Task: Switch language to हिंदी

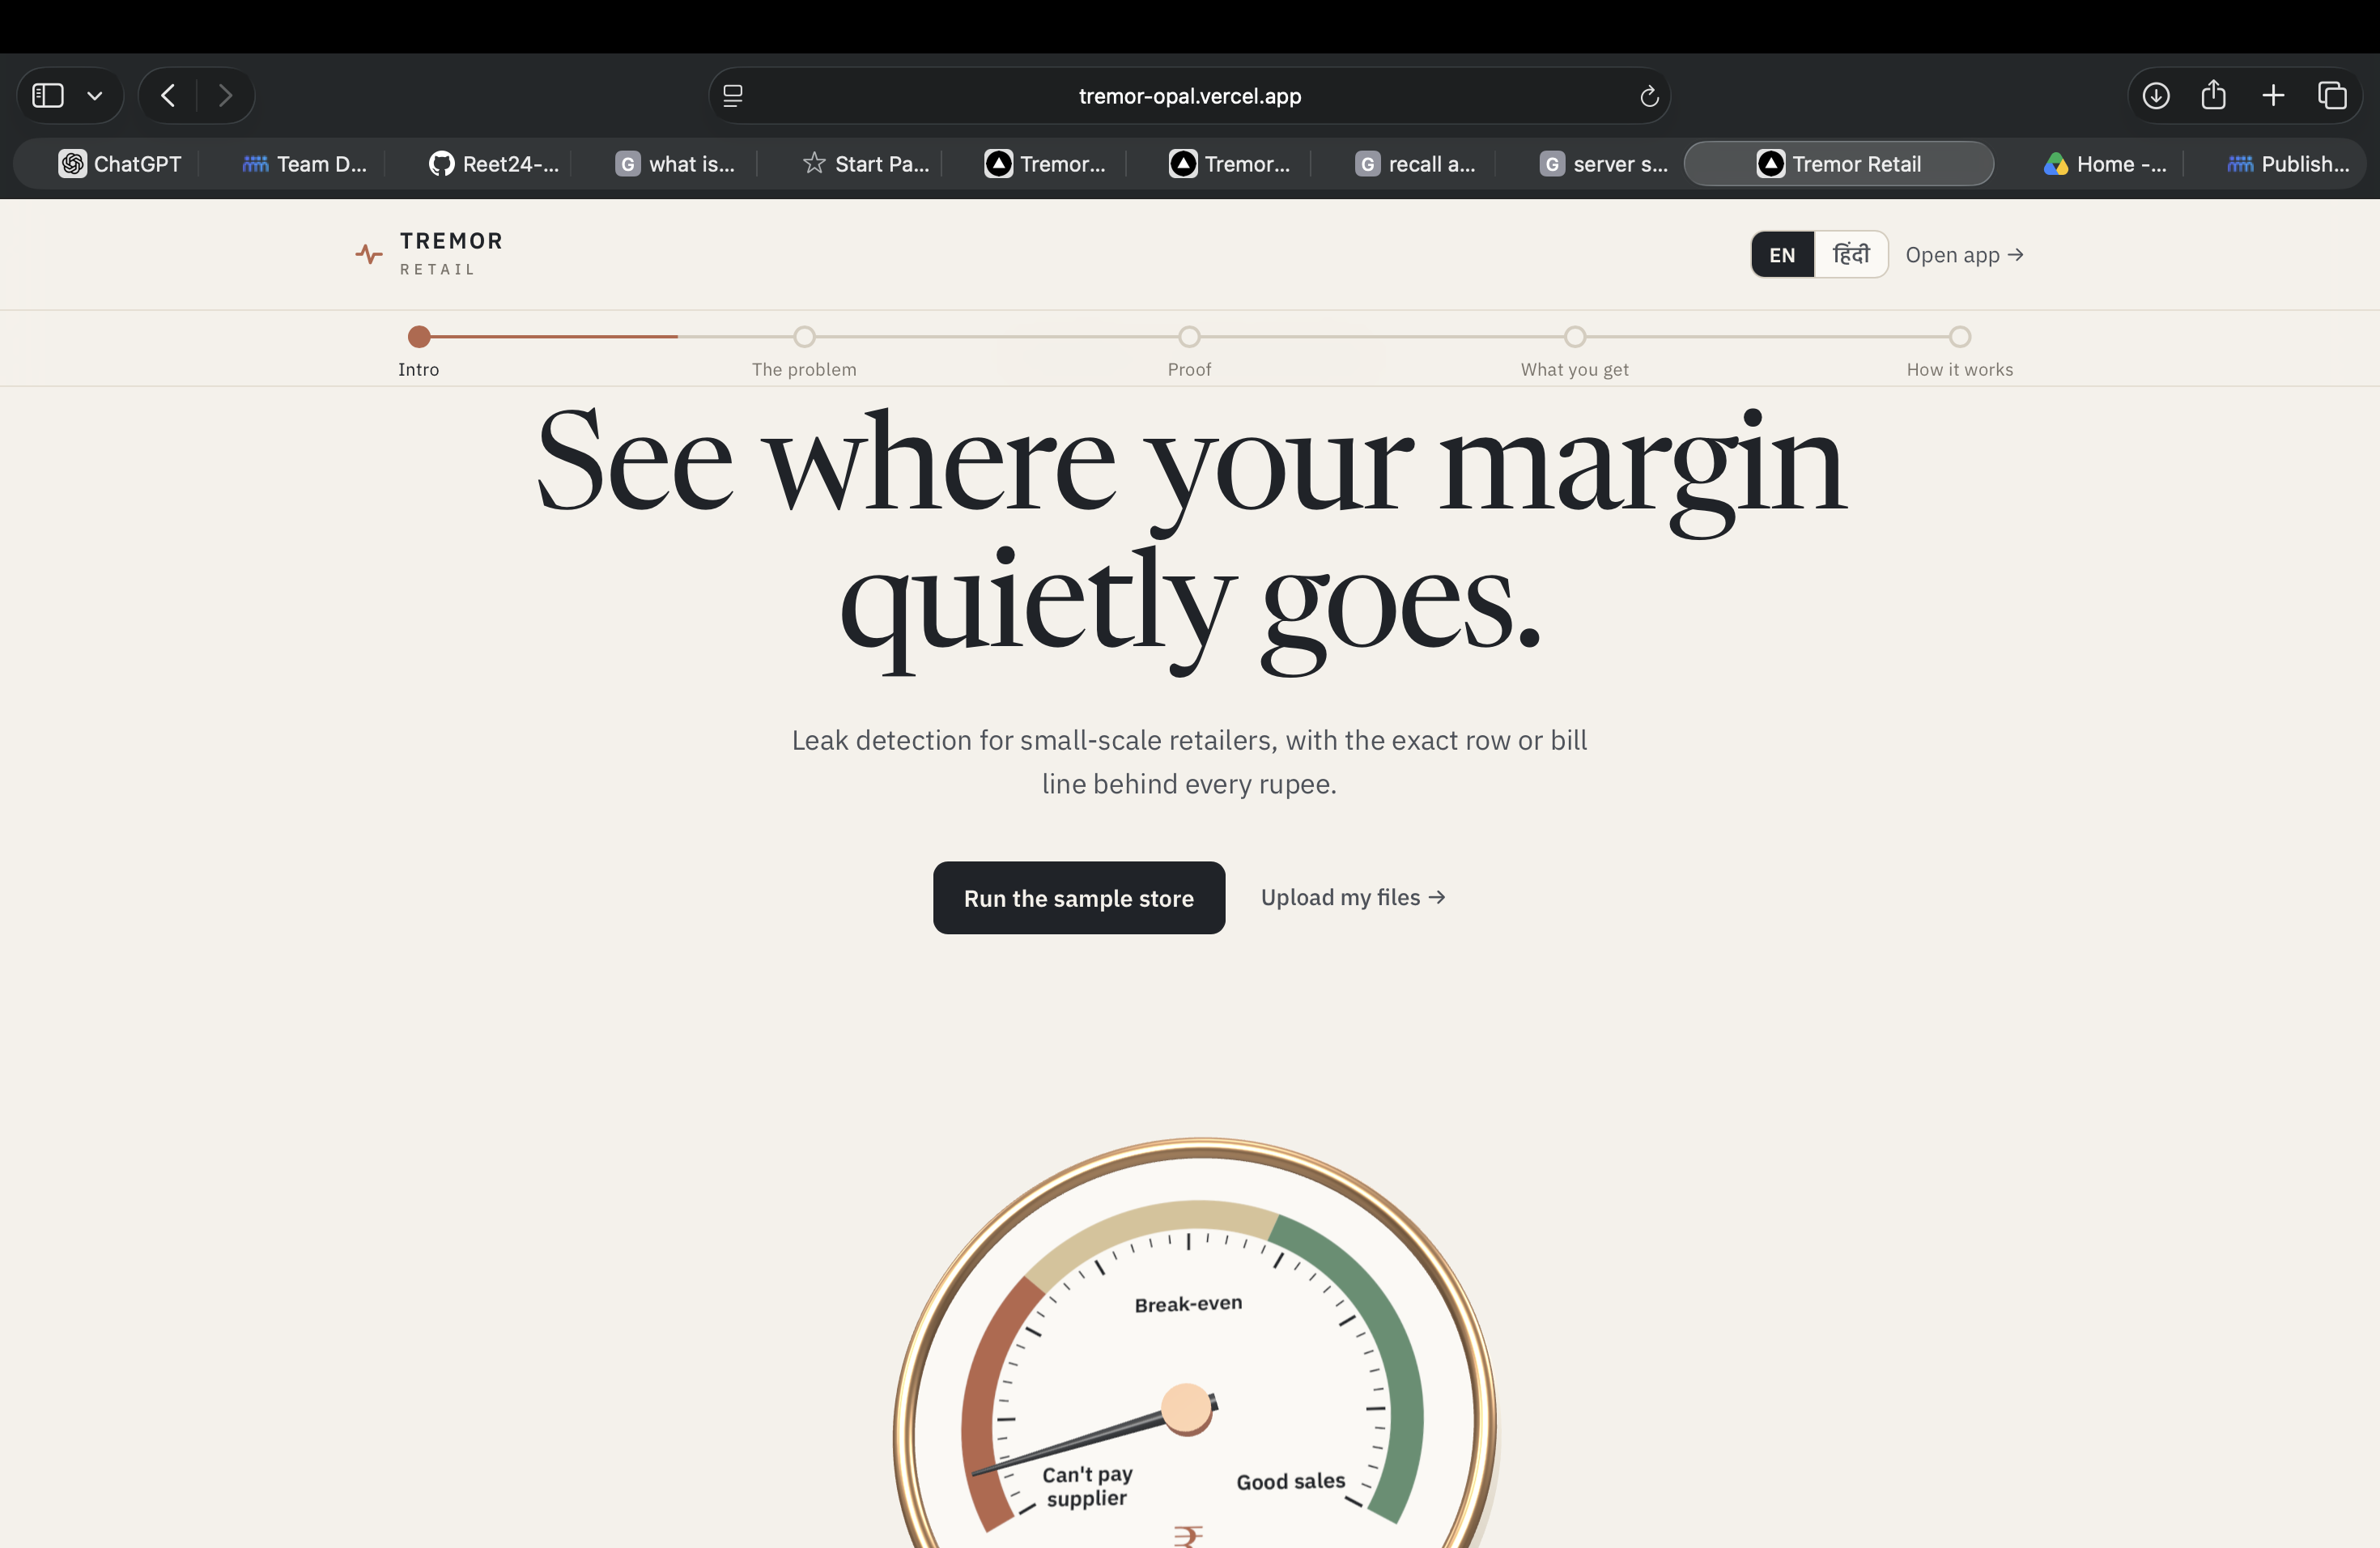Action: point(1850,255)
